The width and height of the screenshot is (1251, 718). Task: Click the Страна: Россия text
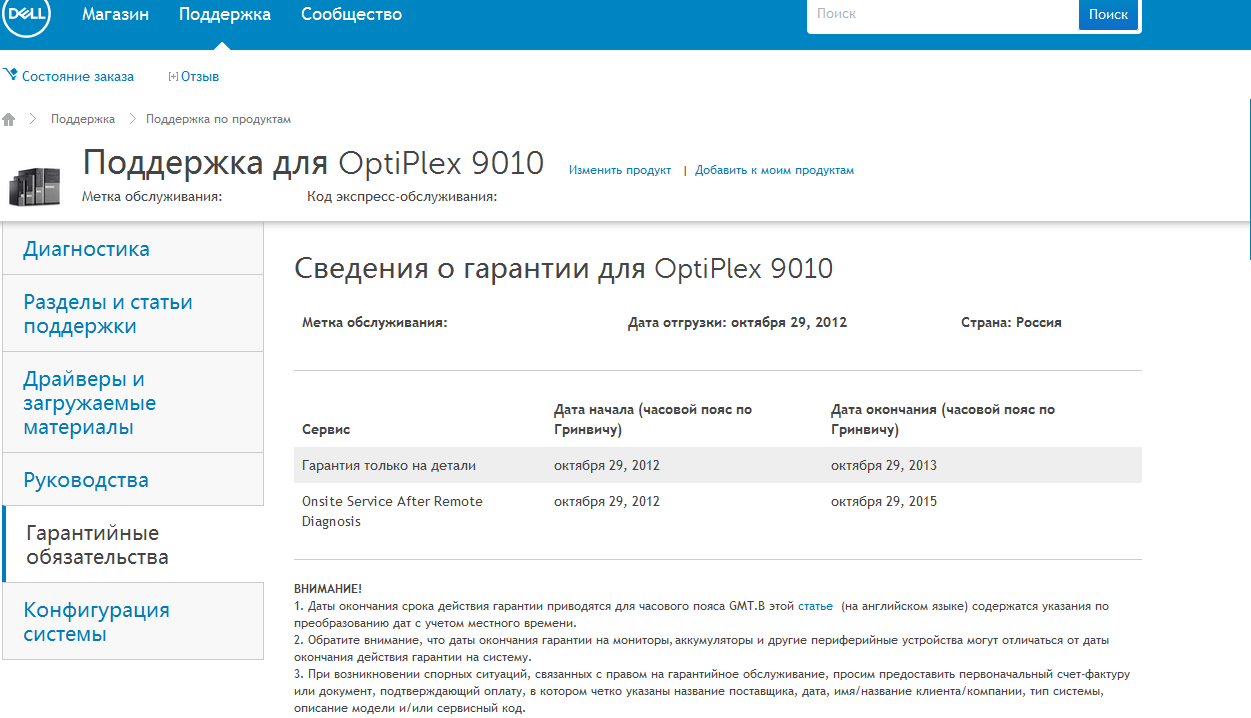tap(1011, 323)
